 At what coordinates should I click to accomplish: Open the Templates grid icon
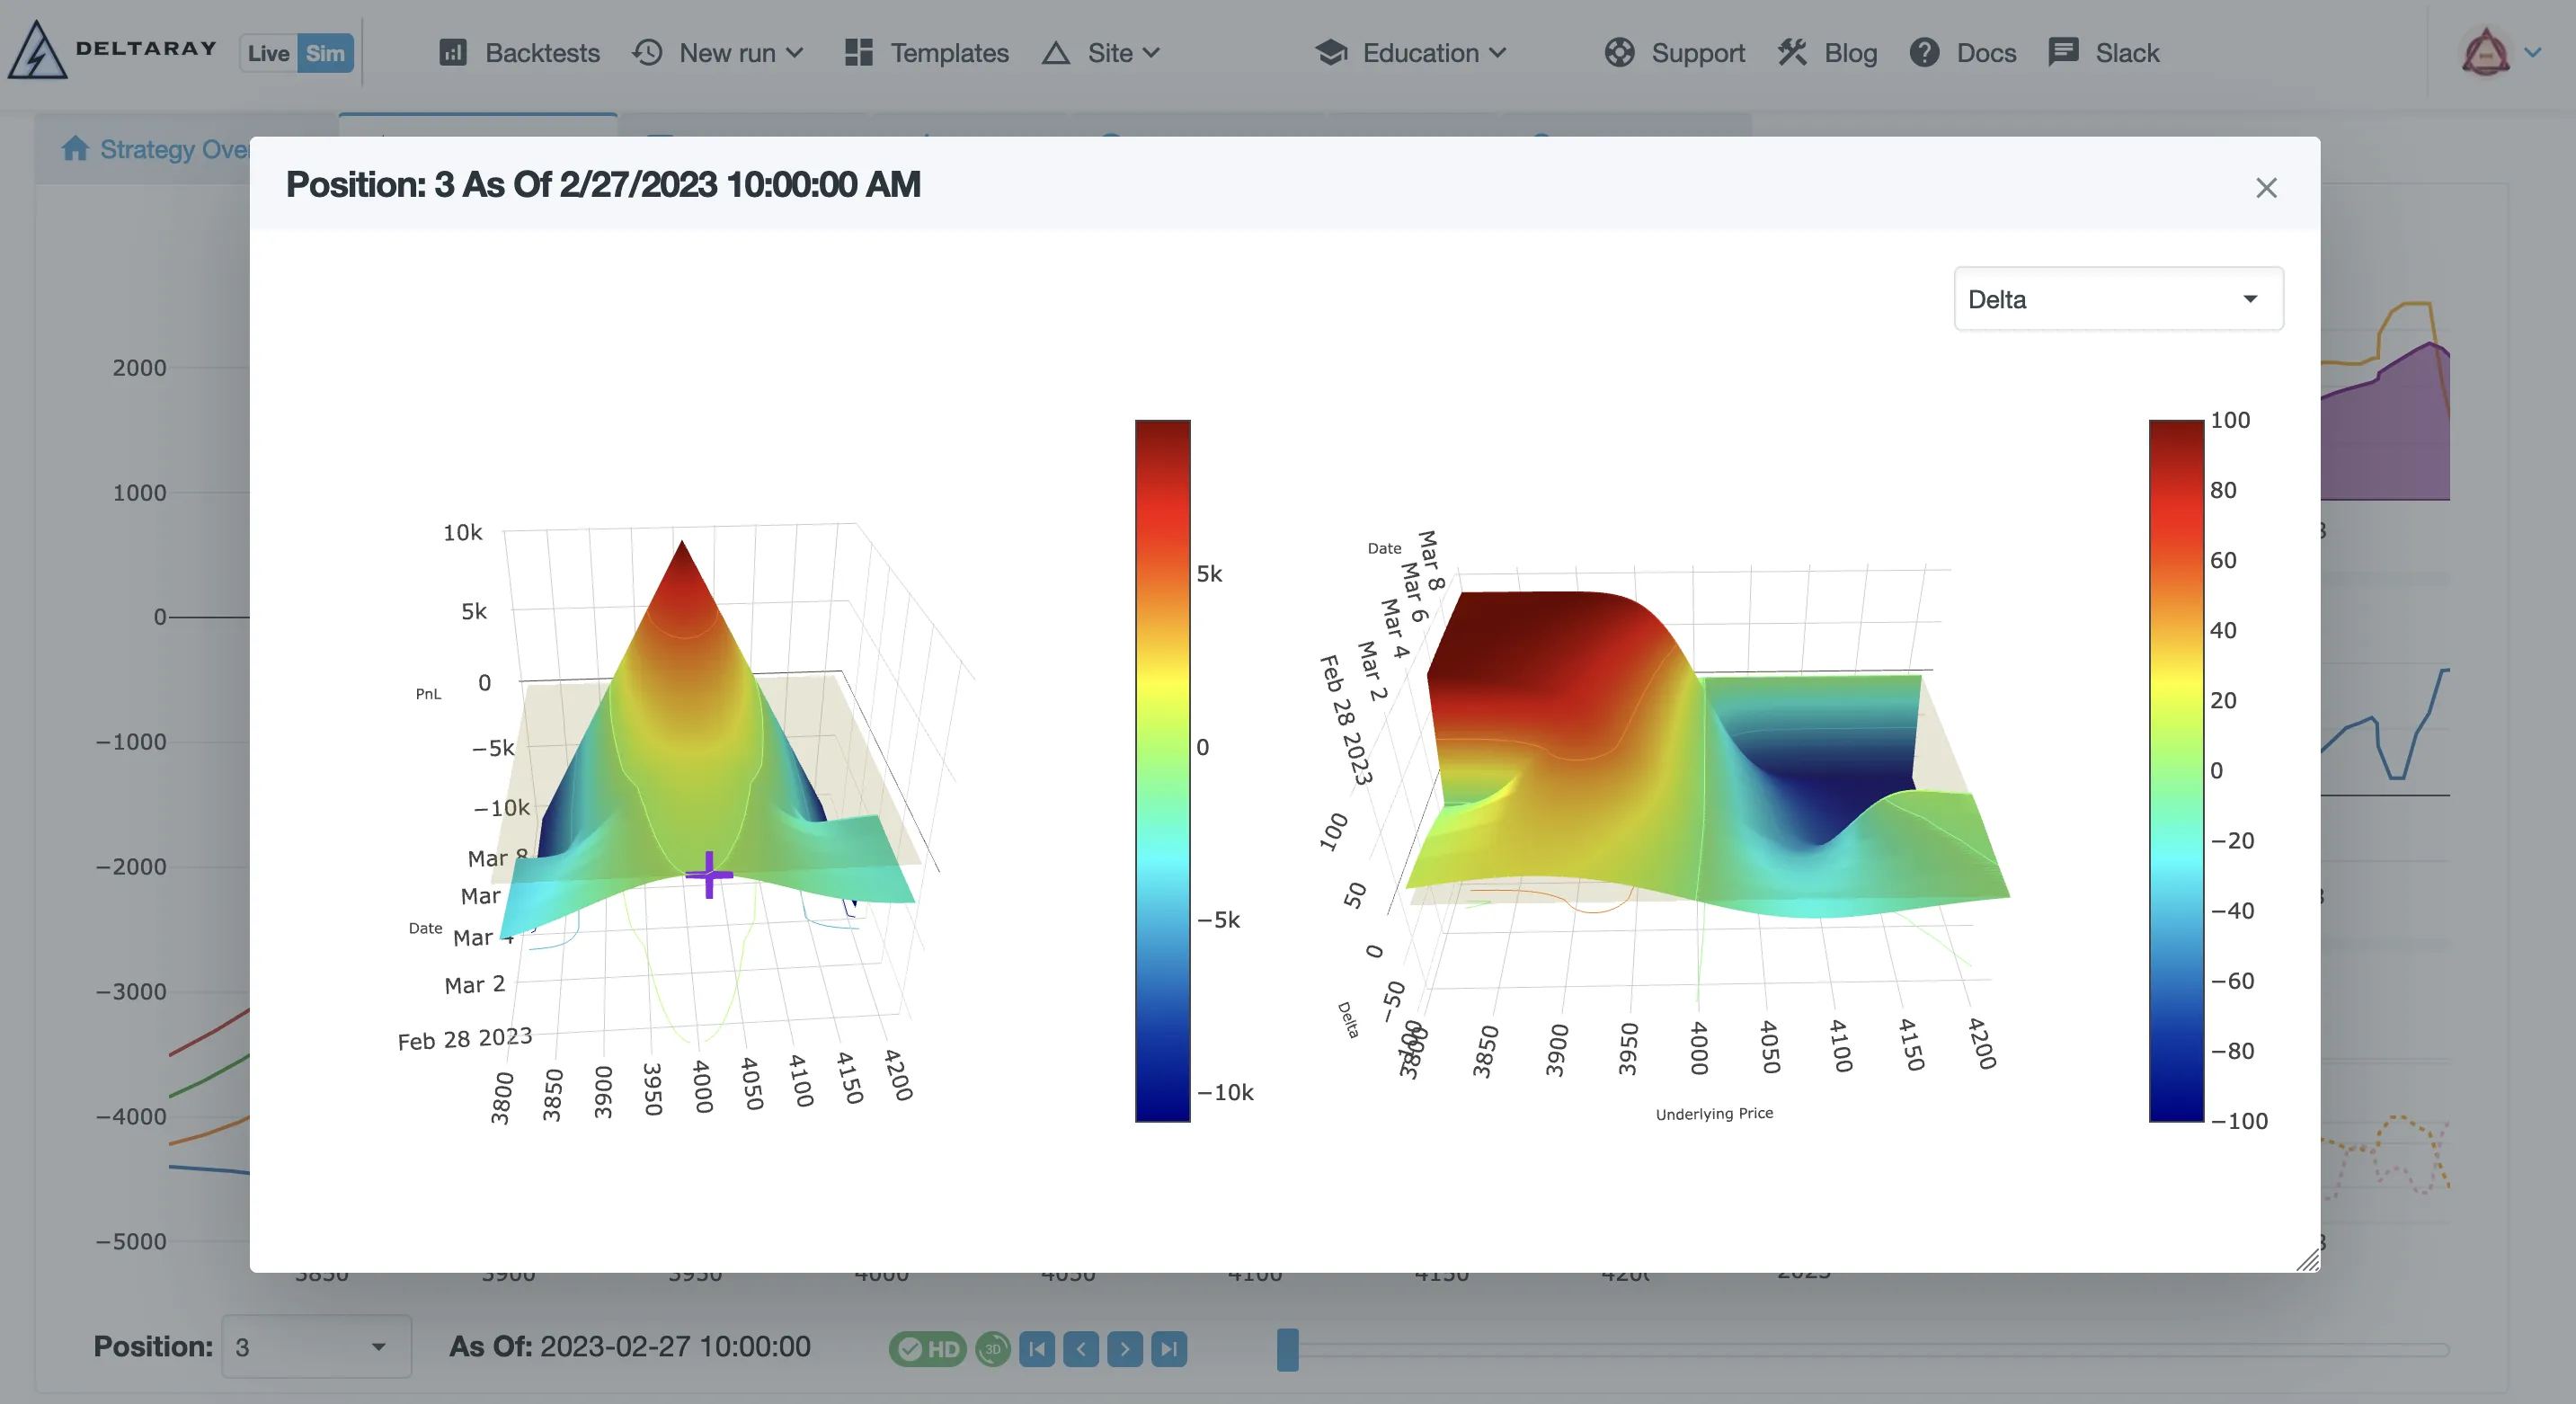tap(857, 52)
